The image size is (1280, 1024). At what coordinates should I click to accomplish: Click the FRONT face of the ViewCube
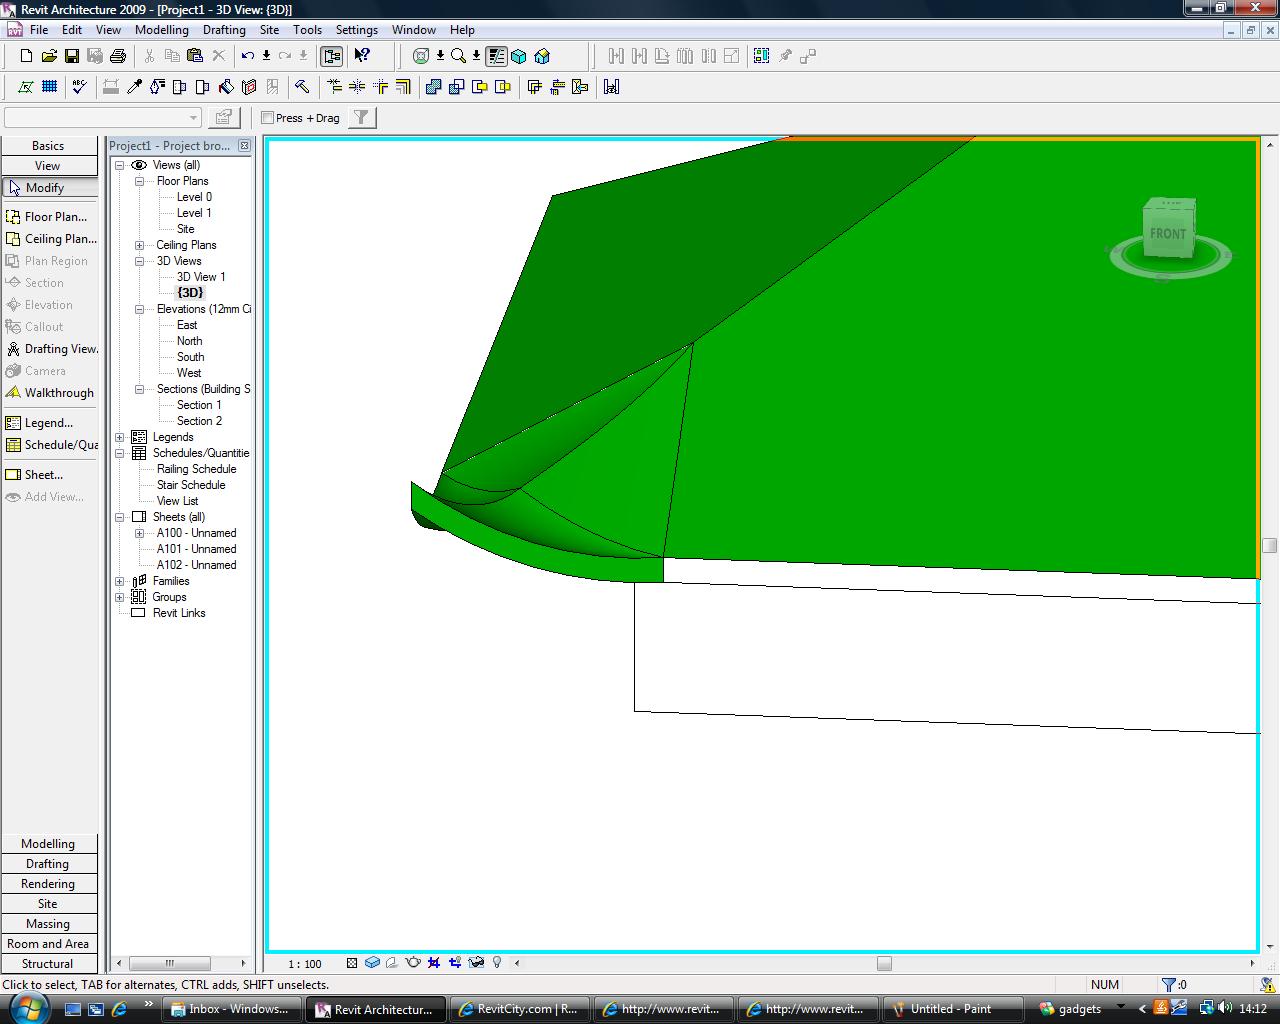pos(1167,234)
